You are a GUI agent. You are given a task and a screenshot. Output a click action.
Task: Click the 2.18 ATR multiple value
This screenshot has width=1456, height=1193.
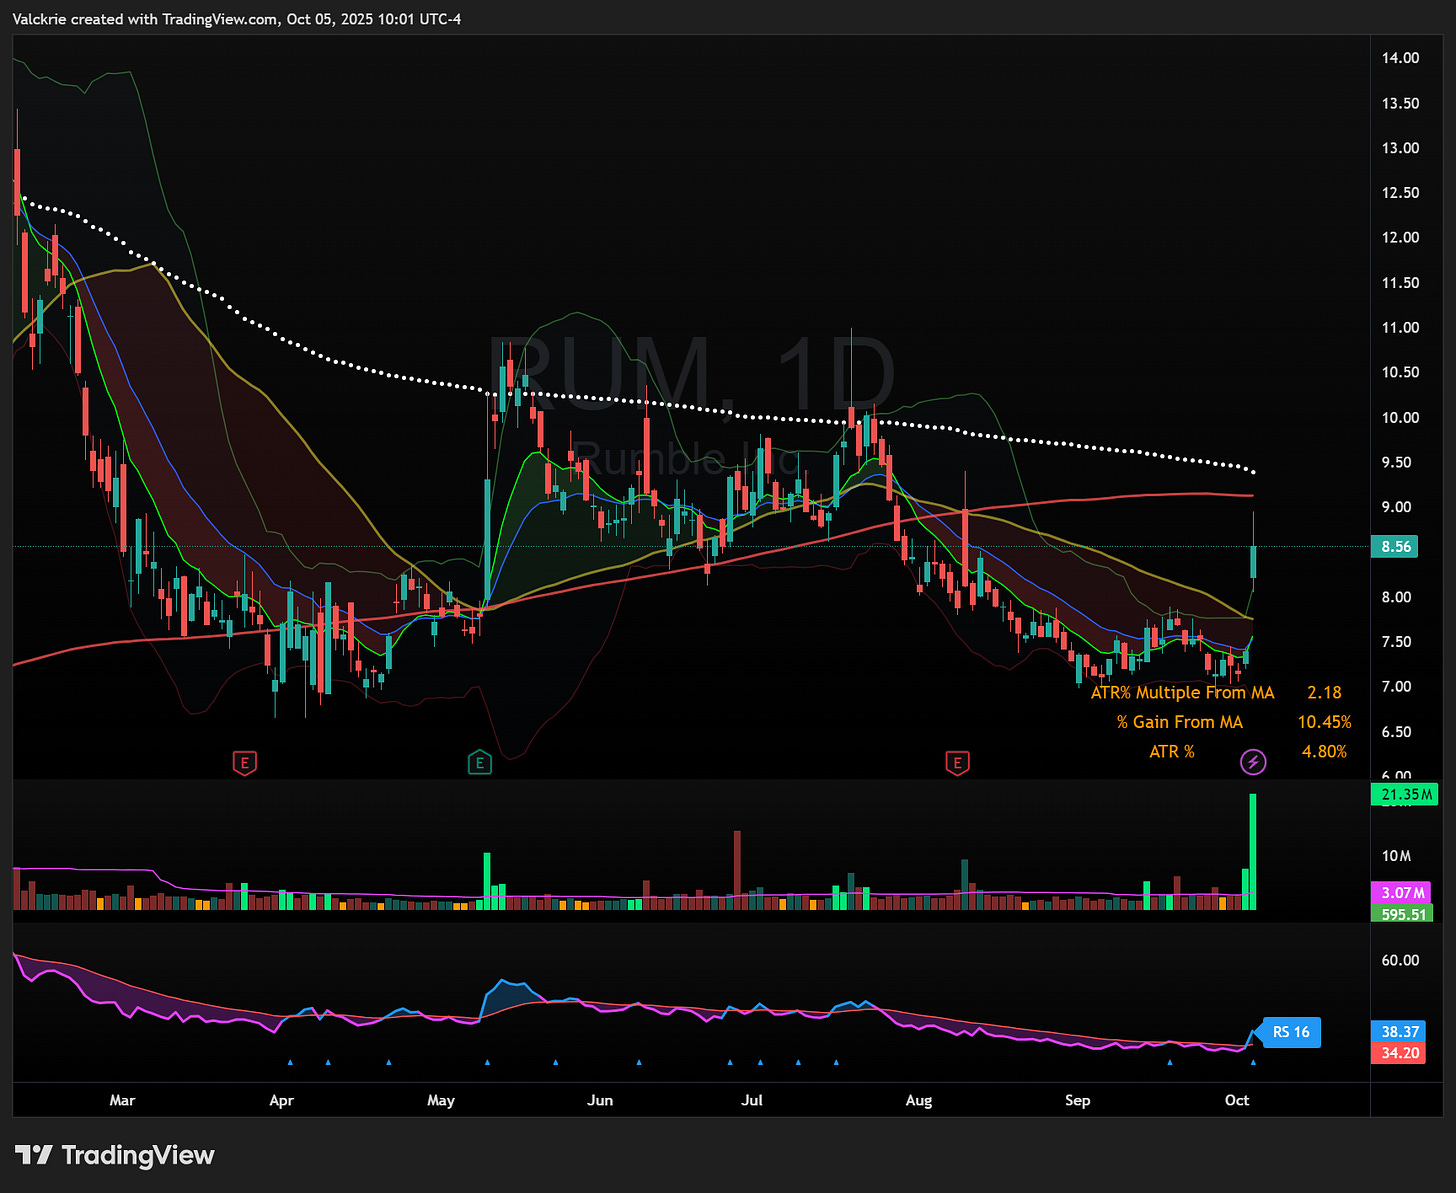coord(1324,692)
